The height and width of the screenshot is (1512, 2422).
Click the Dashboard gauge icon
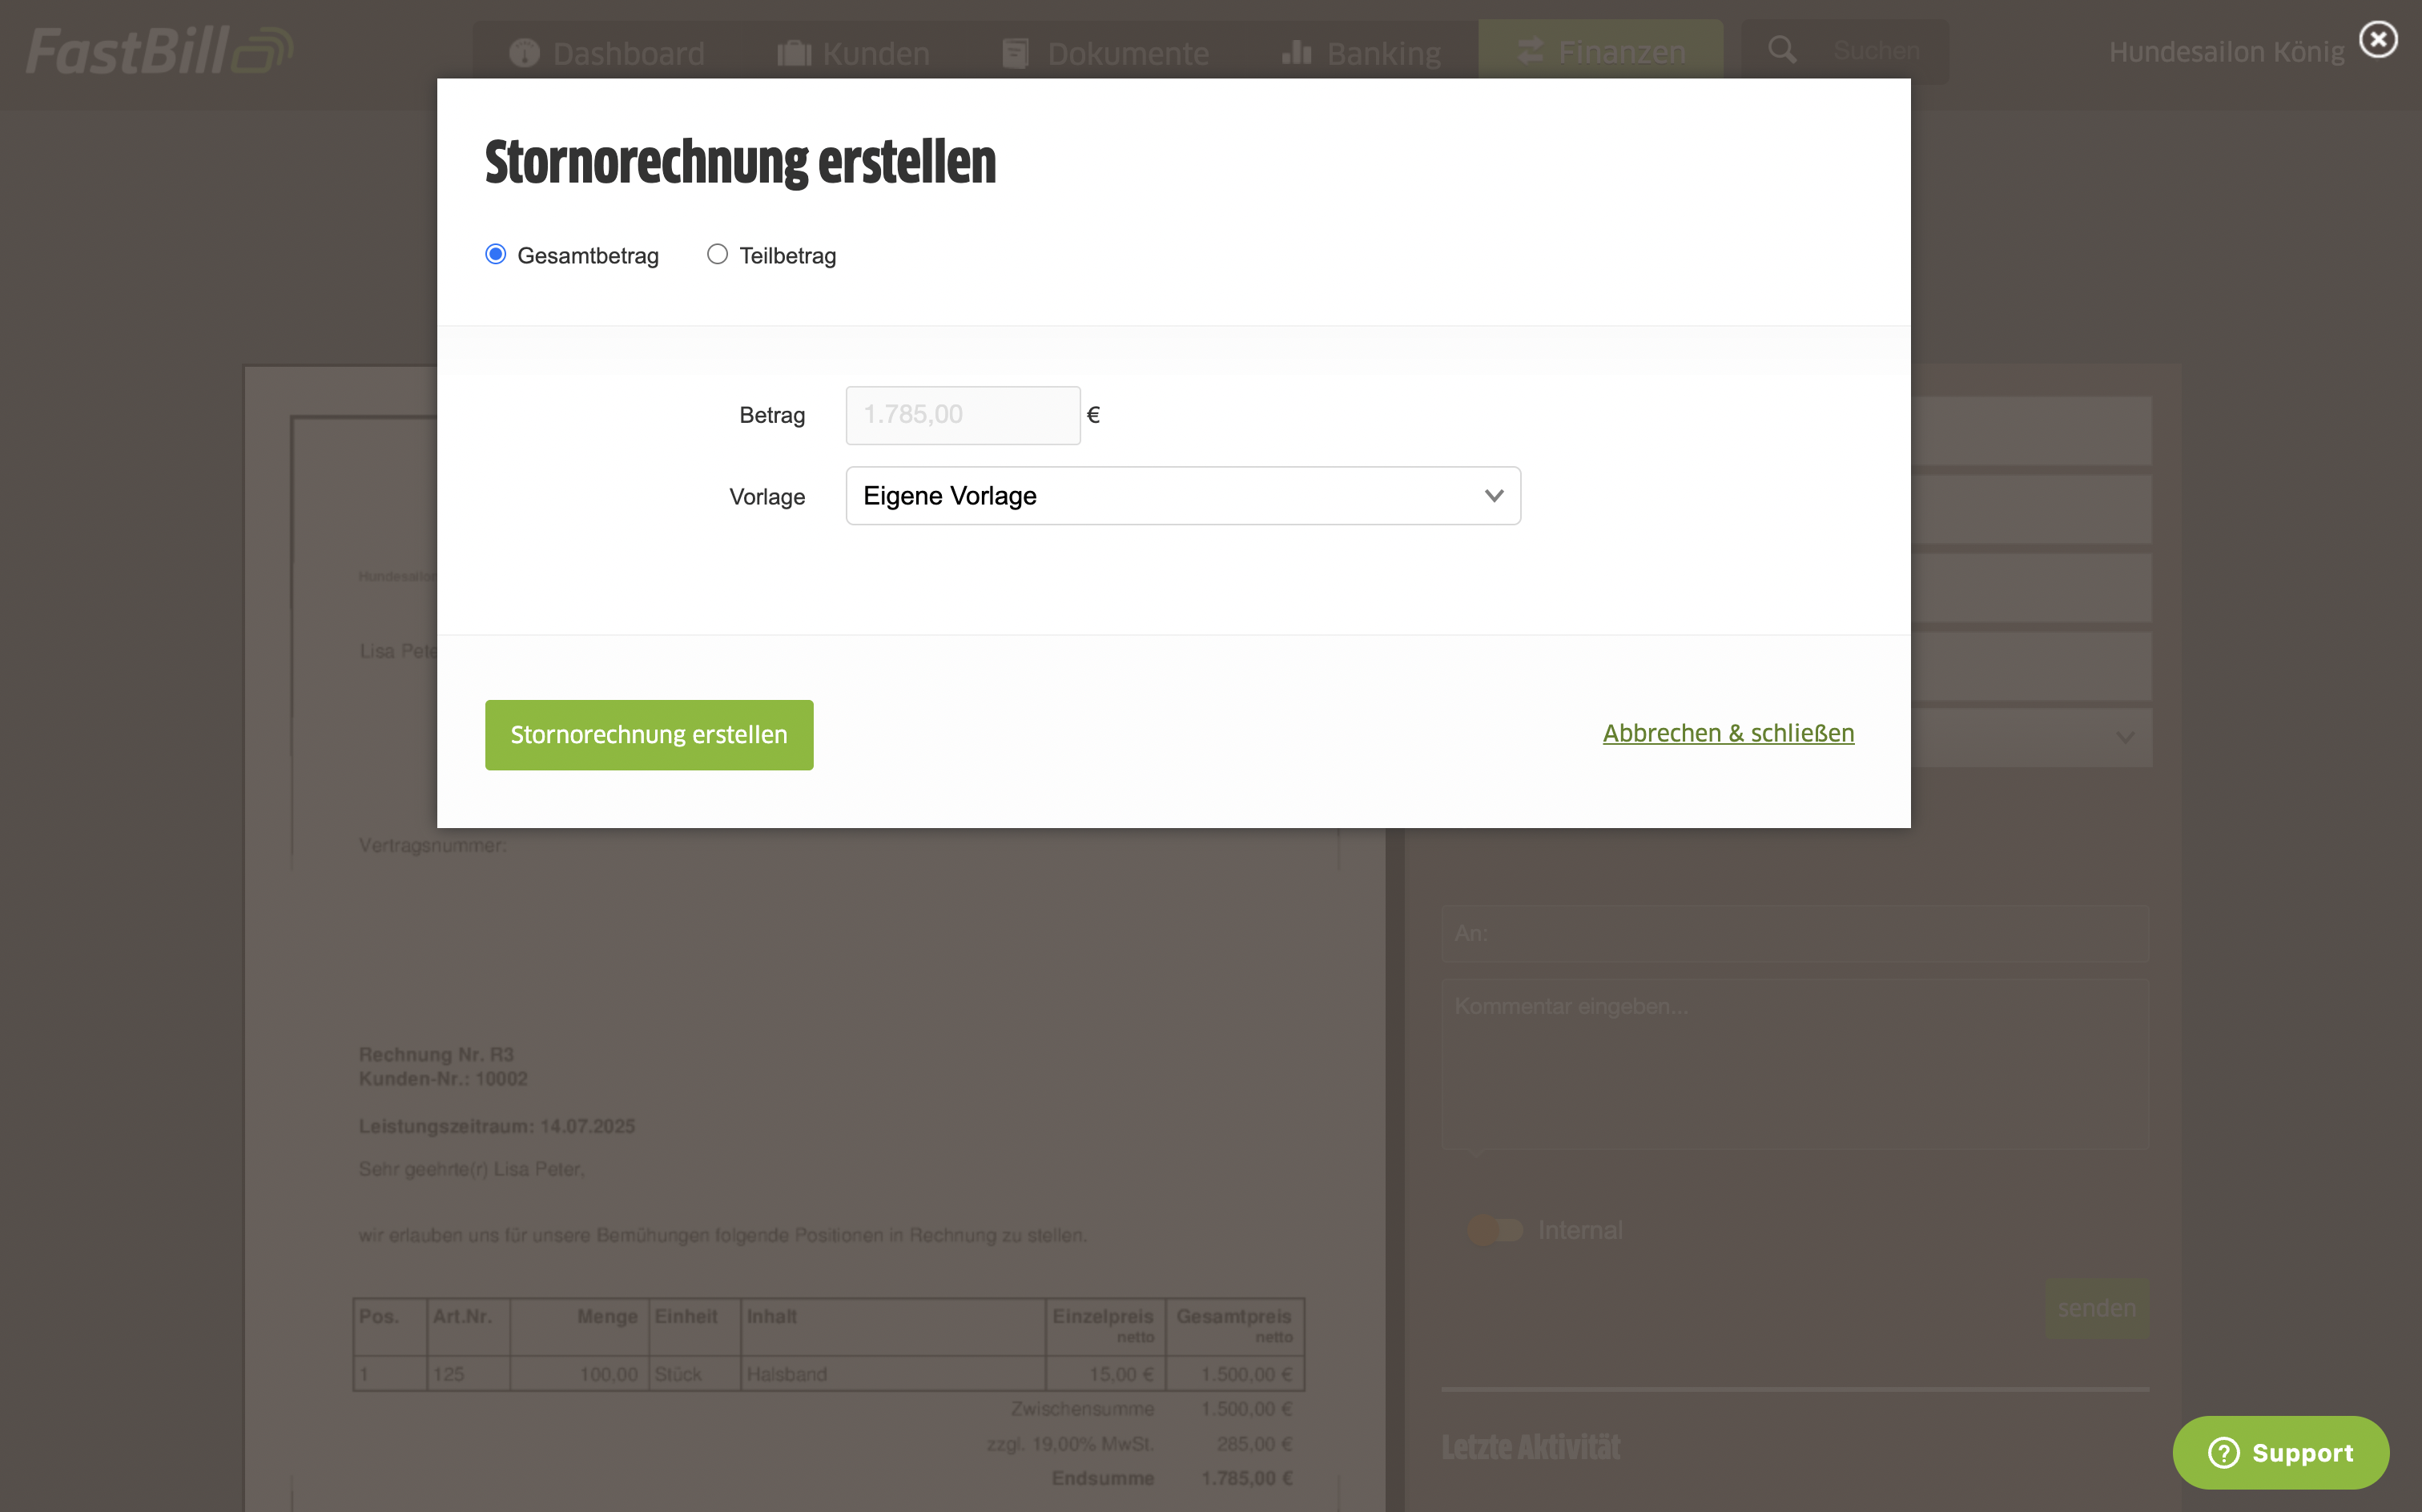click(x=524, y=52)
